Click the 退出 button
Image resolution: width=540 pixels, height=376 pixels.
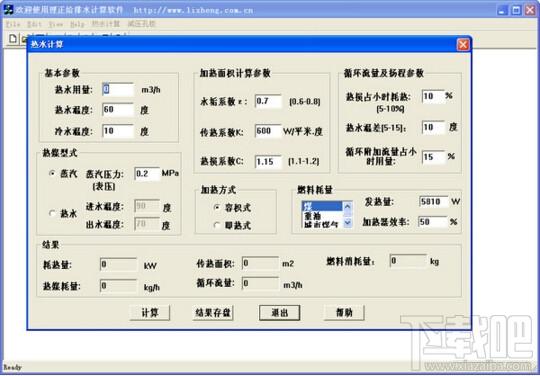(280, 313)
